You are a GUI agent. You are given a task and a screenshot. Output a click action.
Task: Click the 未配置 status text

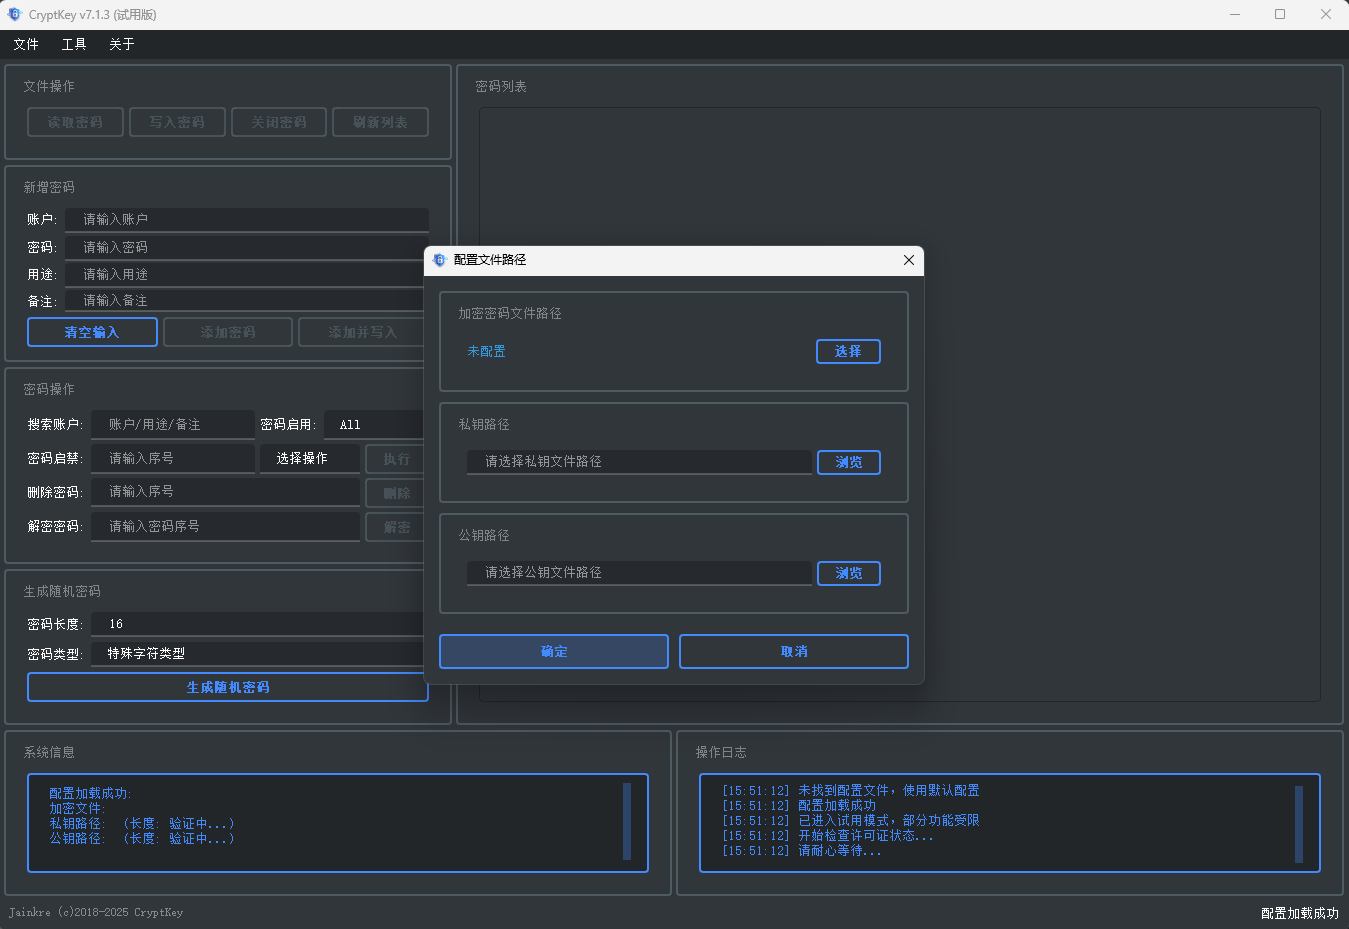486,351
